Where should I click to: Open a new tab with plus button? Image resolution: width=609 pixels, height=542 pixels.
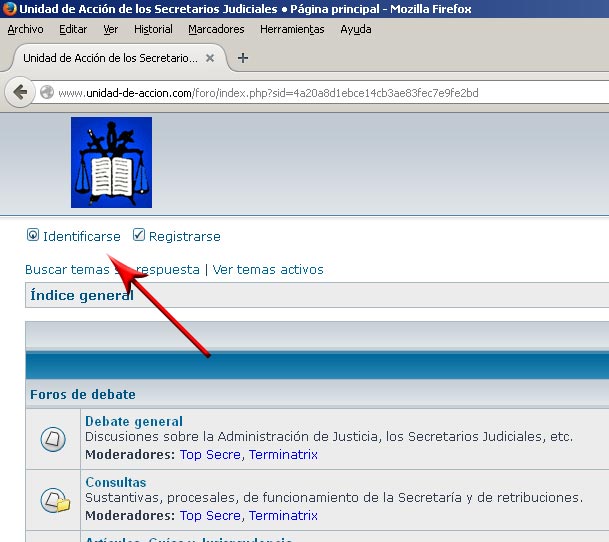(x=242, y=58)
